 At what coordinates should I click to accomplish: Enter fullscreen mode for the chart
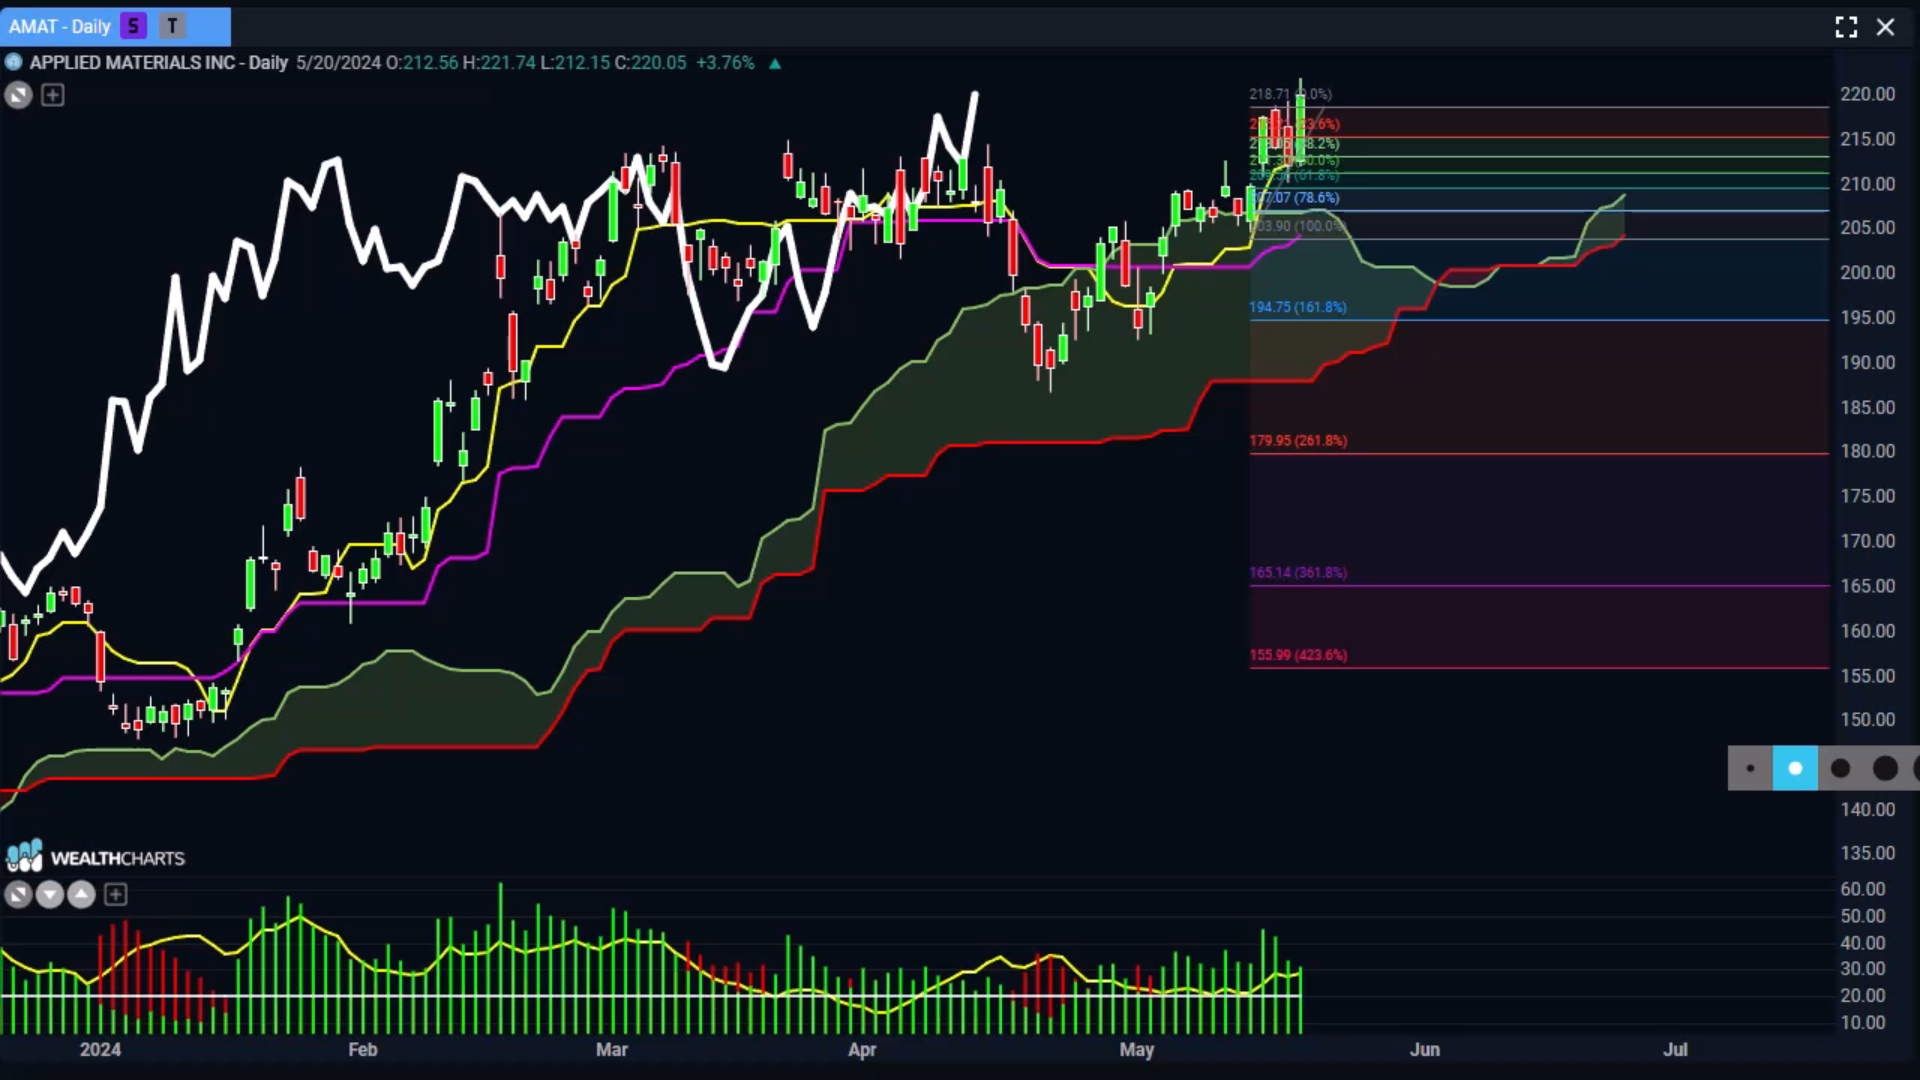1846,27
